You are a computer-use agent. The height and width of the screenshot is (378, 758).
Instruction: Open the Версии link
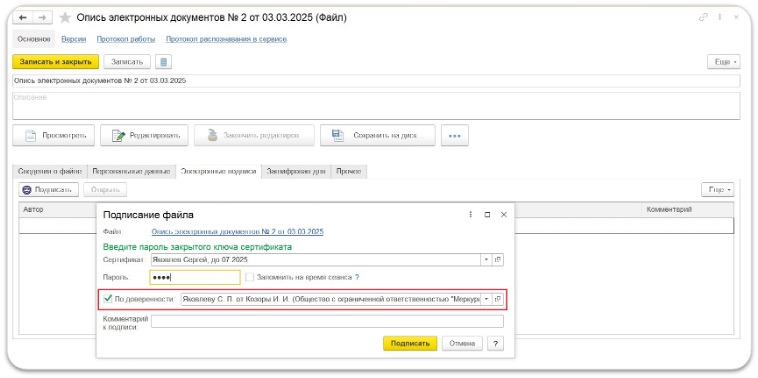(74, 39)
